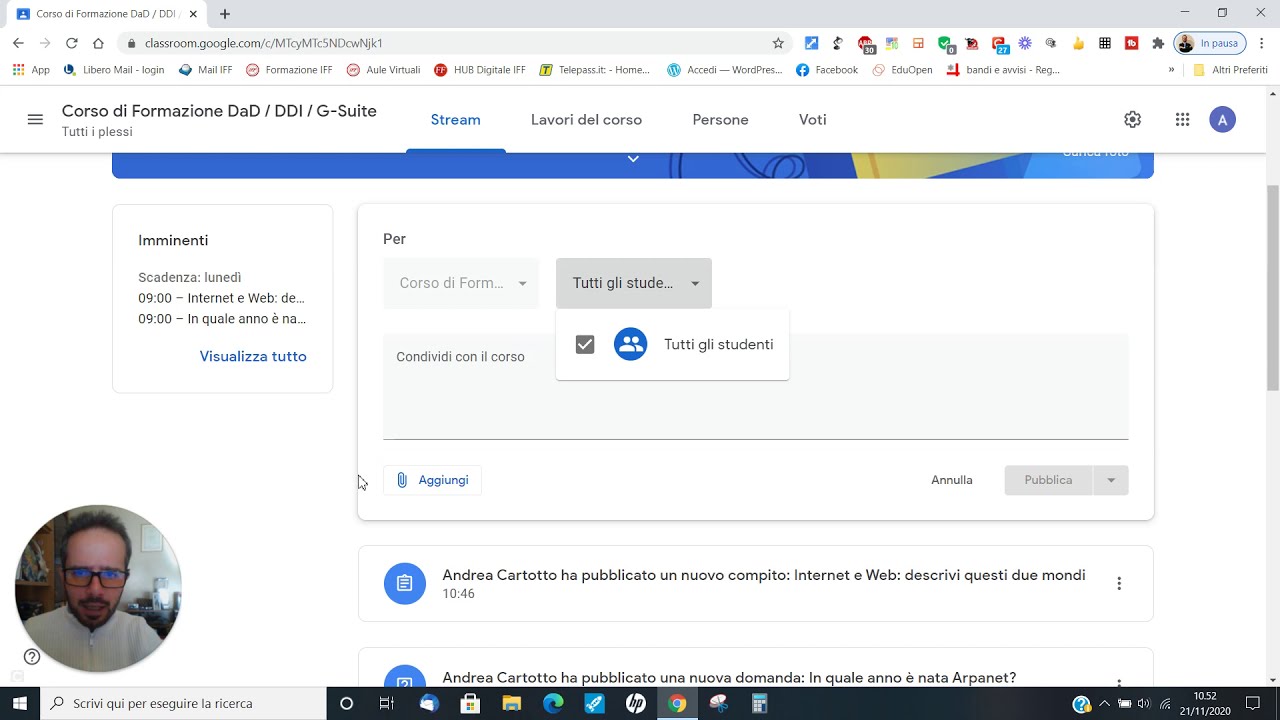The width and height of the screenshot is (1280, 720).
Task: Open 09:00 In quale anno upcoming item
Action: tap(222, 319)
